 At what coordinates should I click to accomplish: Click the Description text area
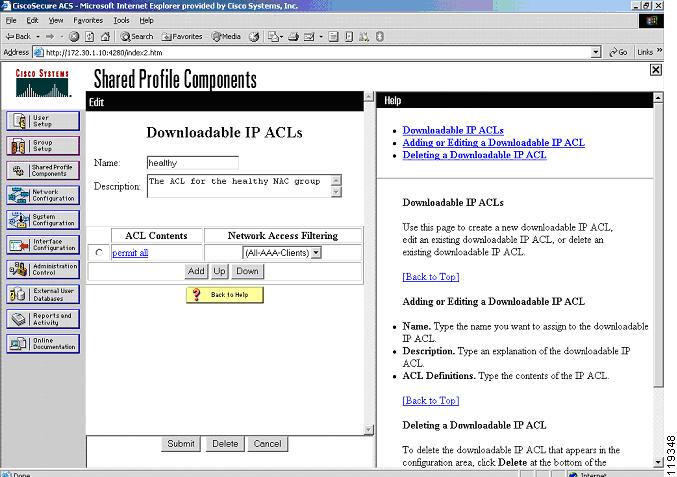tap(240, 186)
